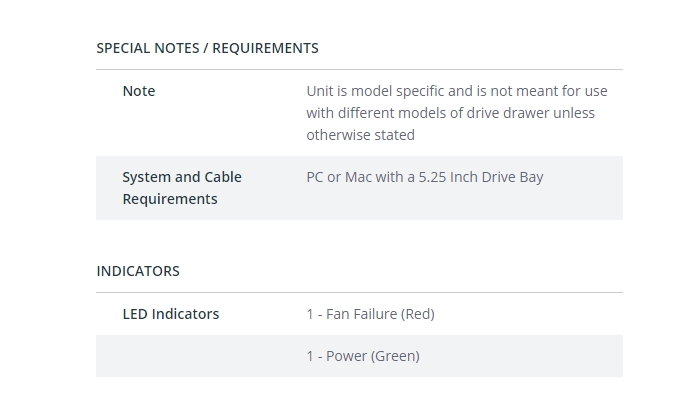Image resolution: width=686 pixels, height=412 pixels.
Task: Click the word '(Red)' in the Fan Failure row
Action: pyautogui.click(x=418, y=314)
